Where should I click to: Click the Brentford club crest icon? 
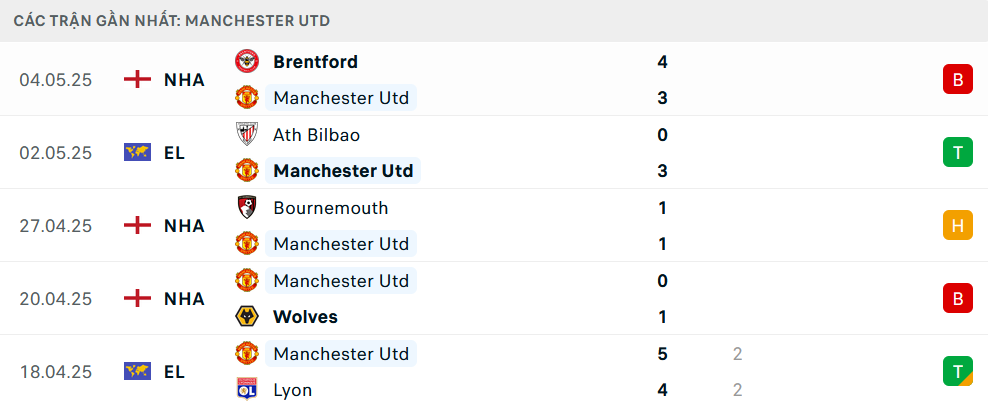[247, 62]
